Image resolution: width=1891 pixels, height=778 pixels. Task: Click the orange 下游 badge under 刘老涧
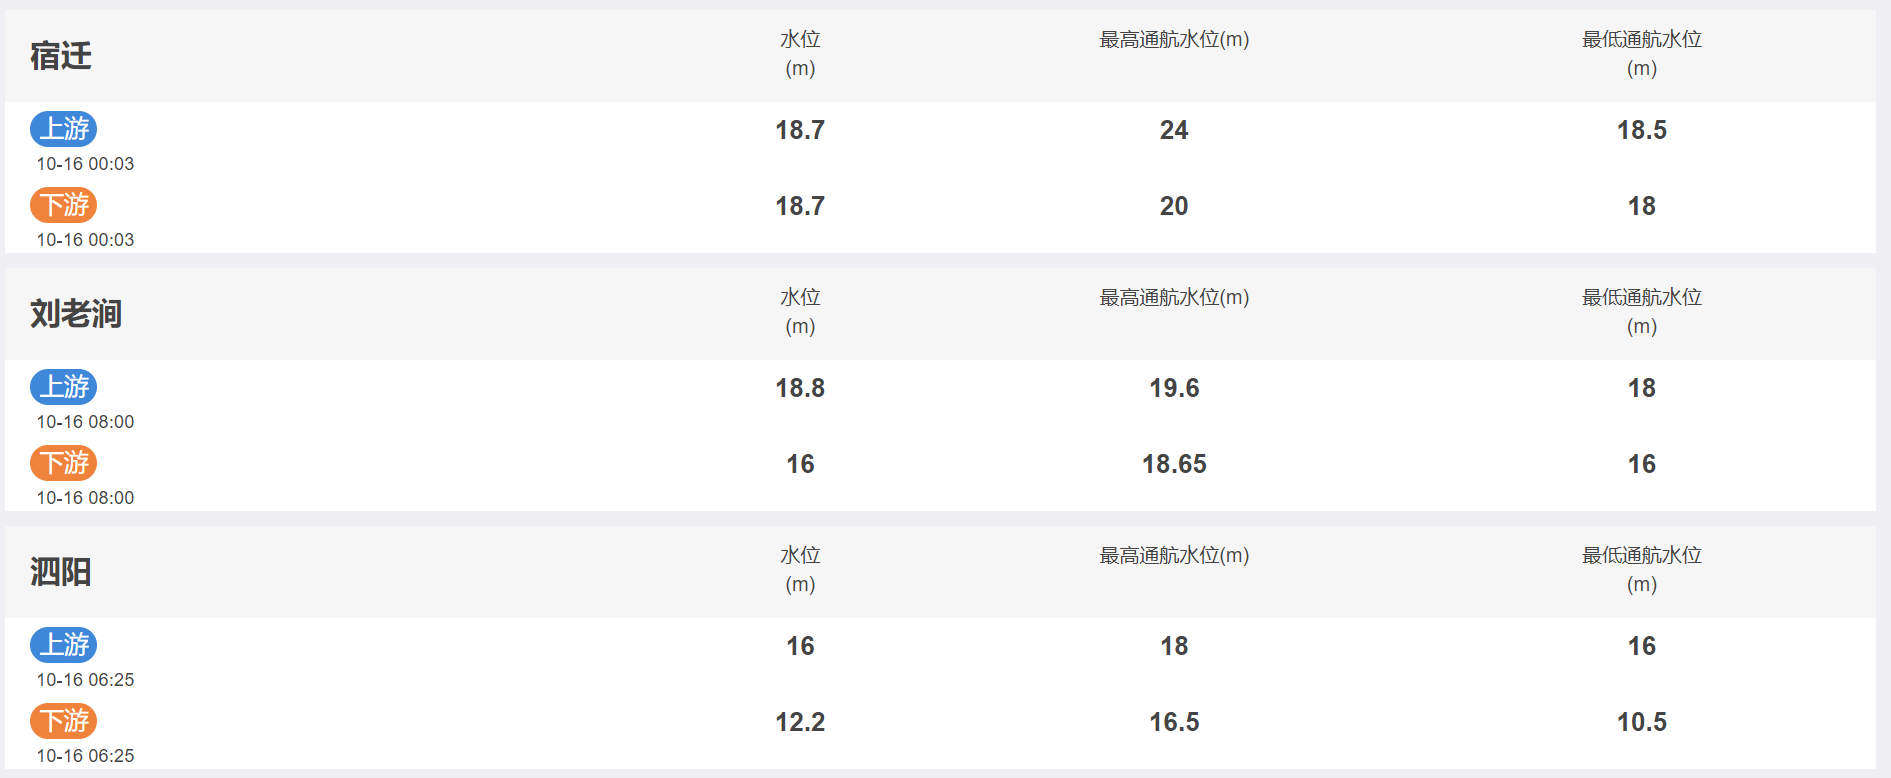(x=63, y=463)
